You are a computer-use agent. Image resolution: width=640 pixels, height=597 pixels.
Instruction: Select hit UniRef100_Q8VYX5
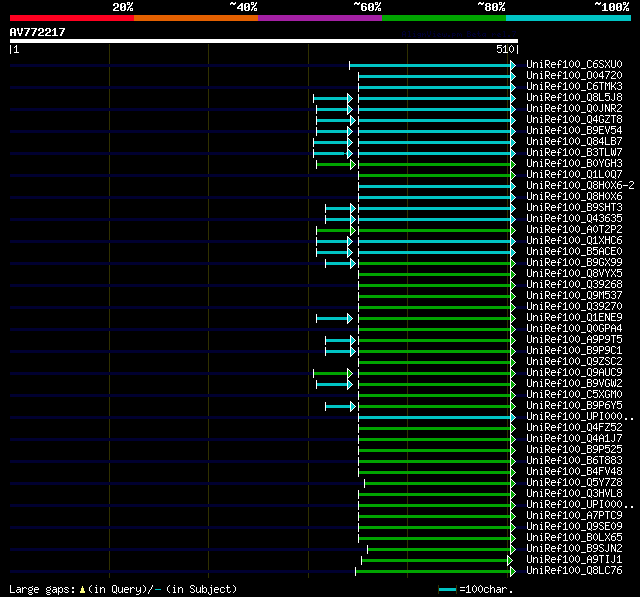click(x=574, y=274)
